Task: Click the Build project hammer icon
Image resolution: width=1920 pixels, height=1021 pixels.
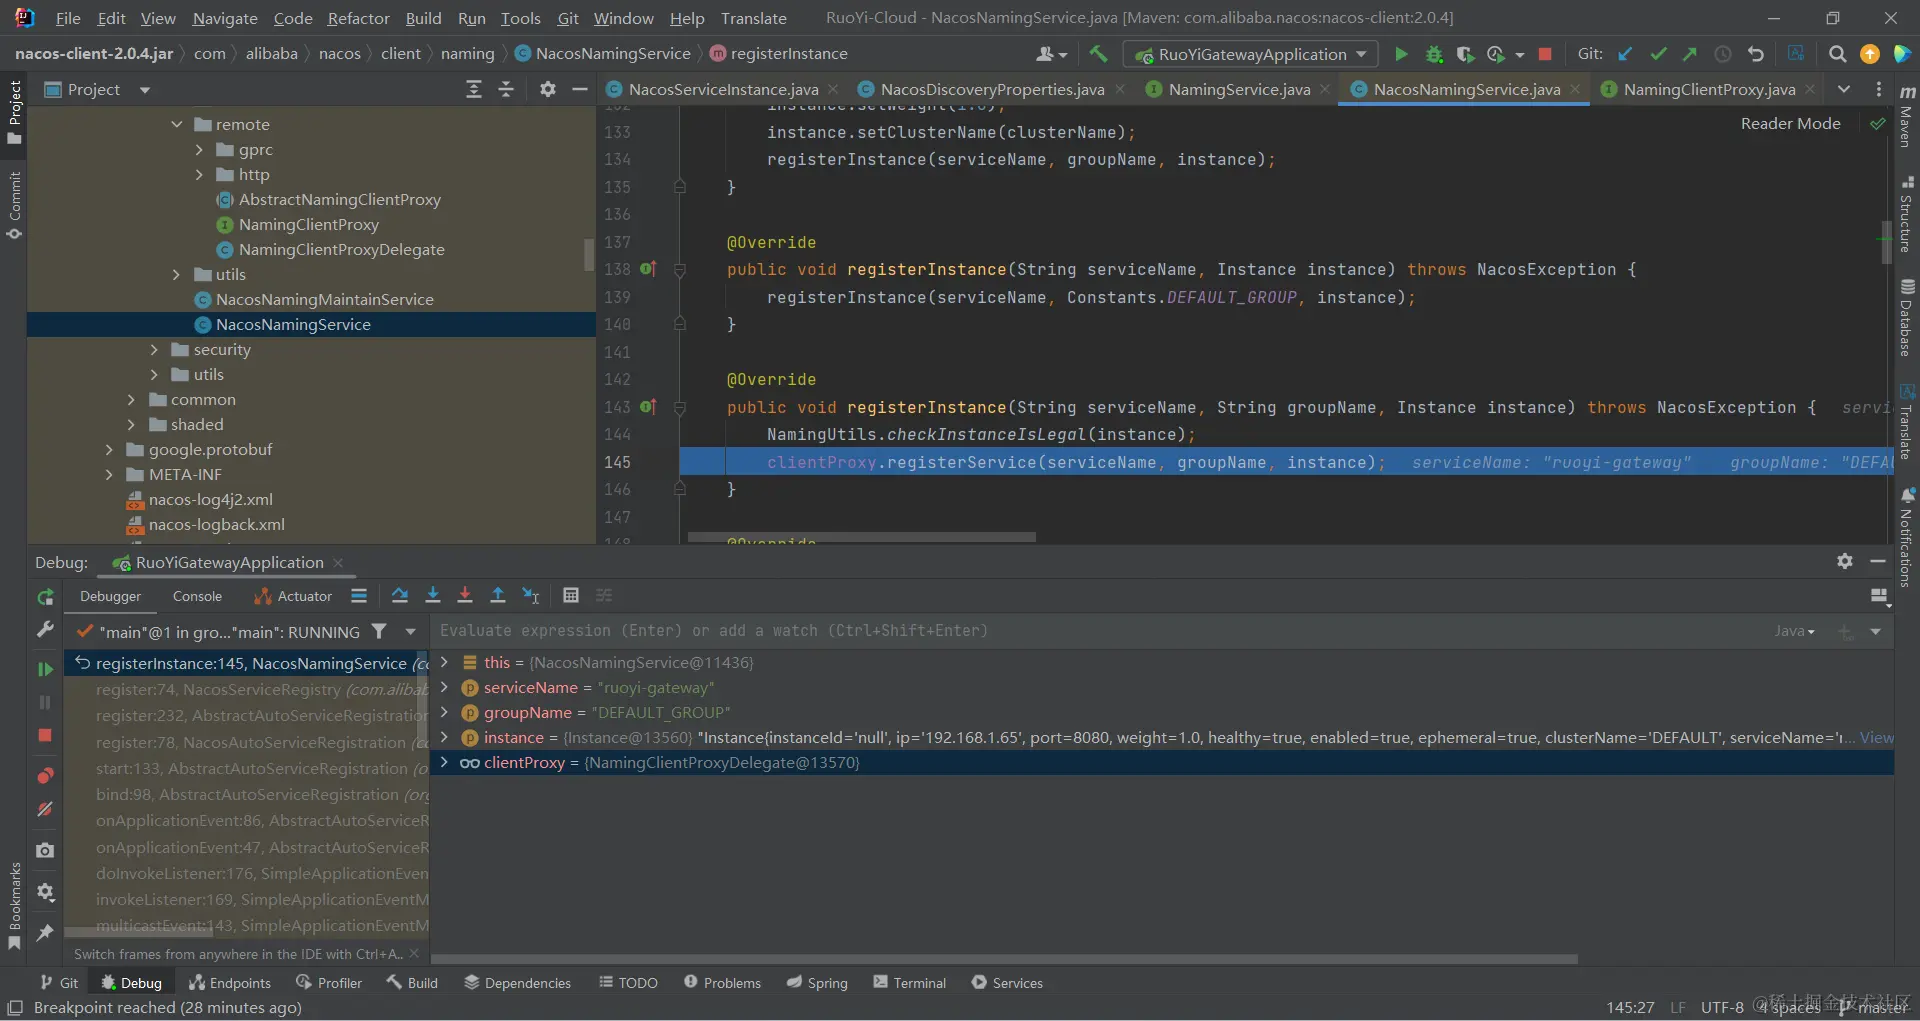Action: tap(1099, 54)
